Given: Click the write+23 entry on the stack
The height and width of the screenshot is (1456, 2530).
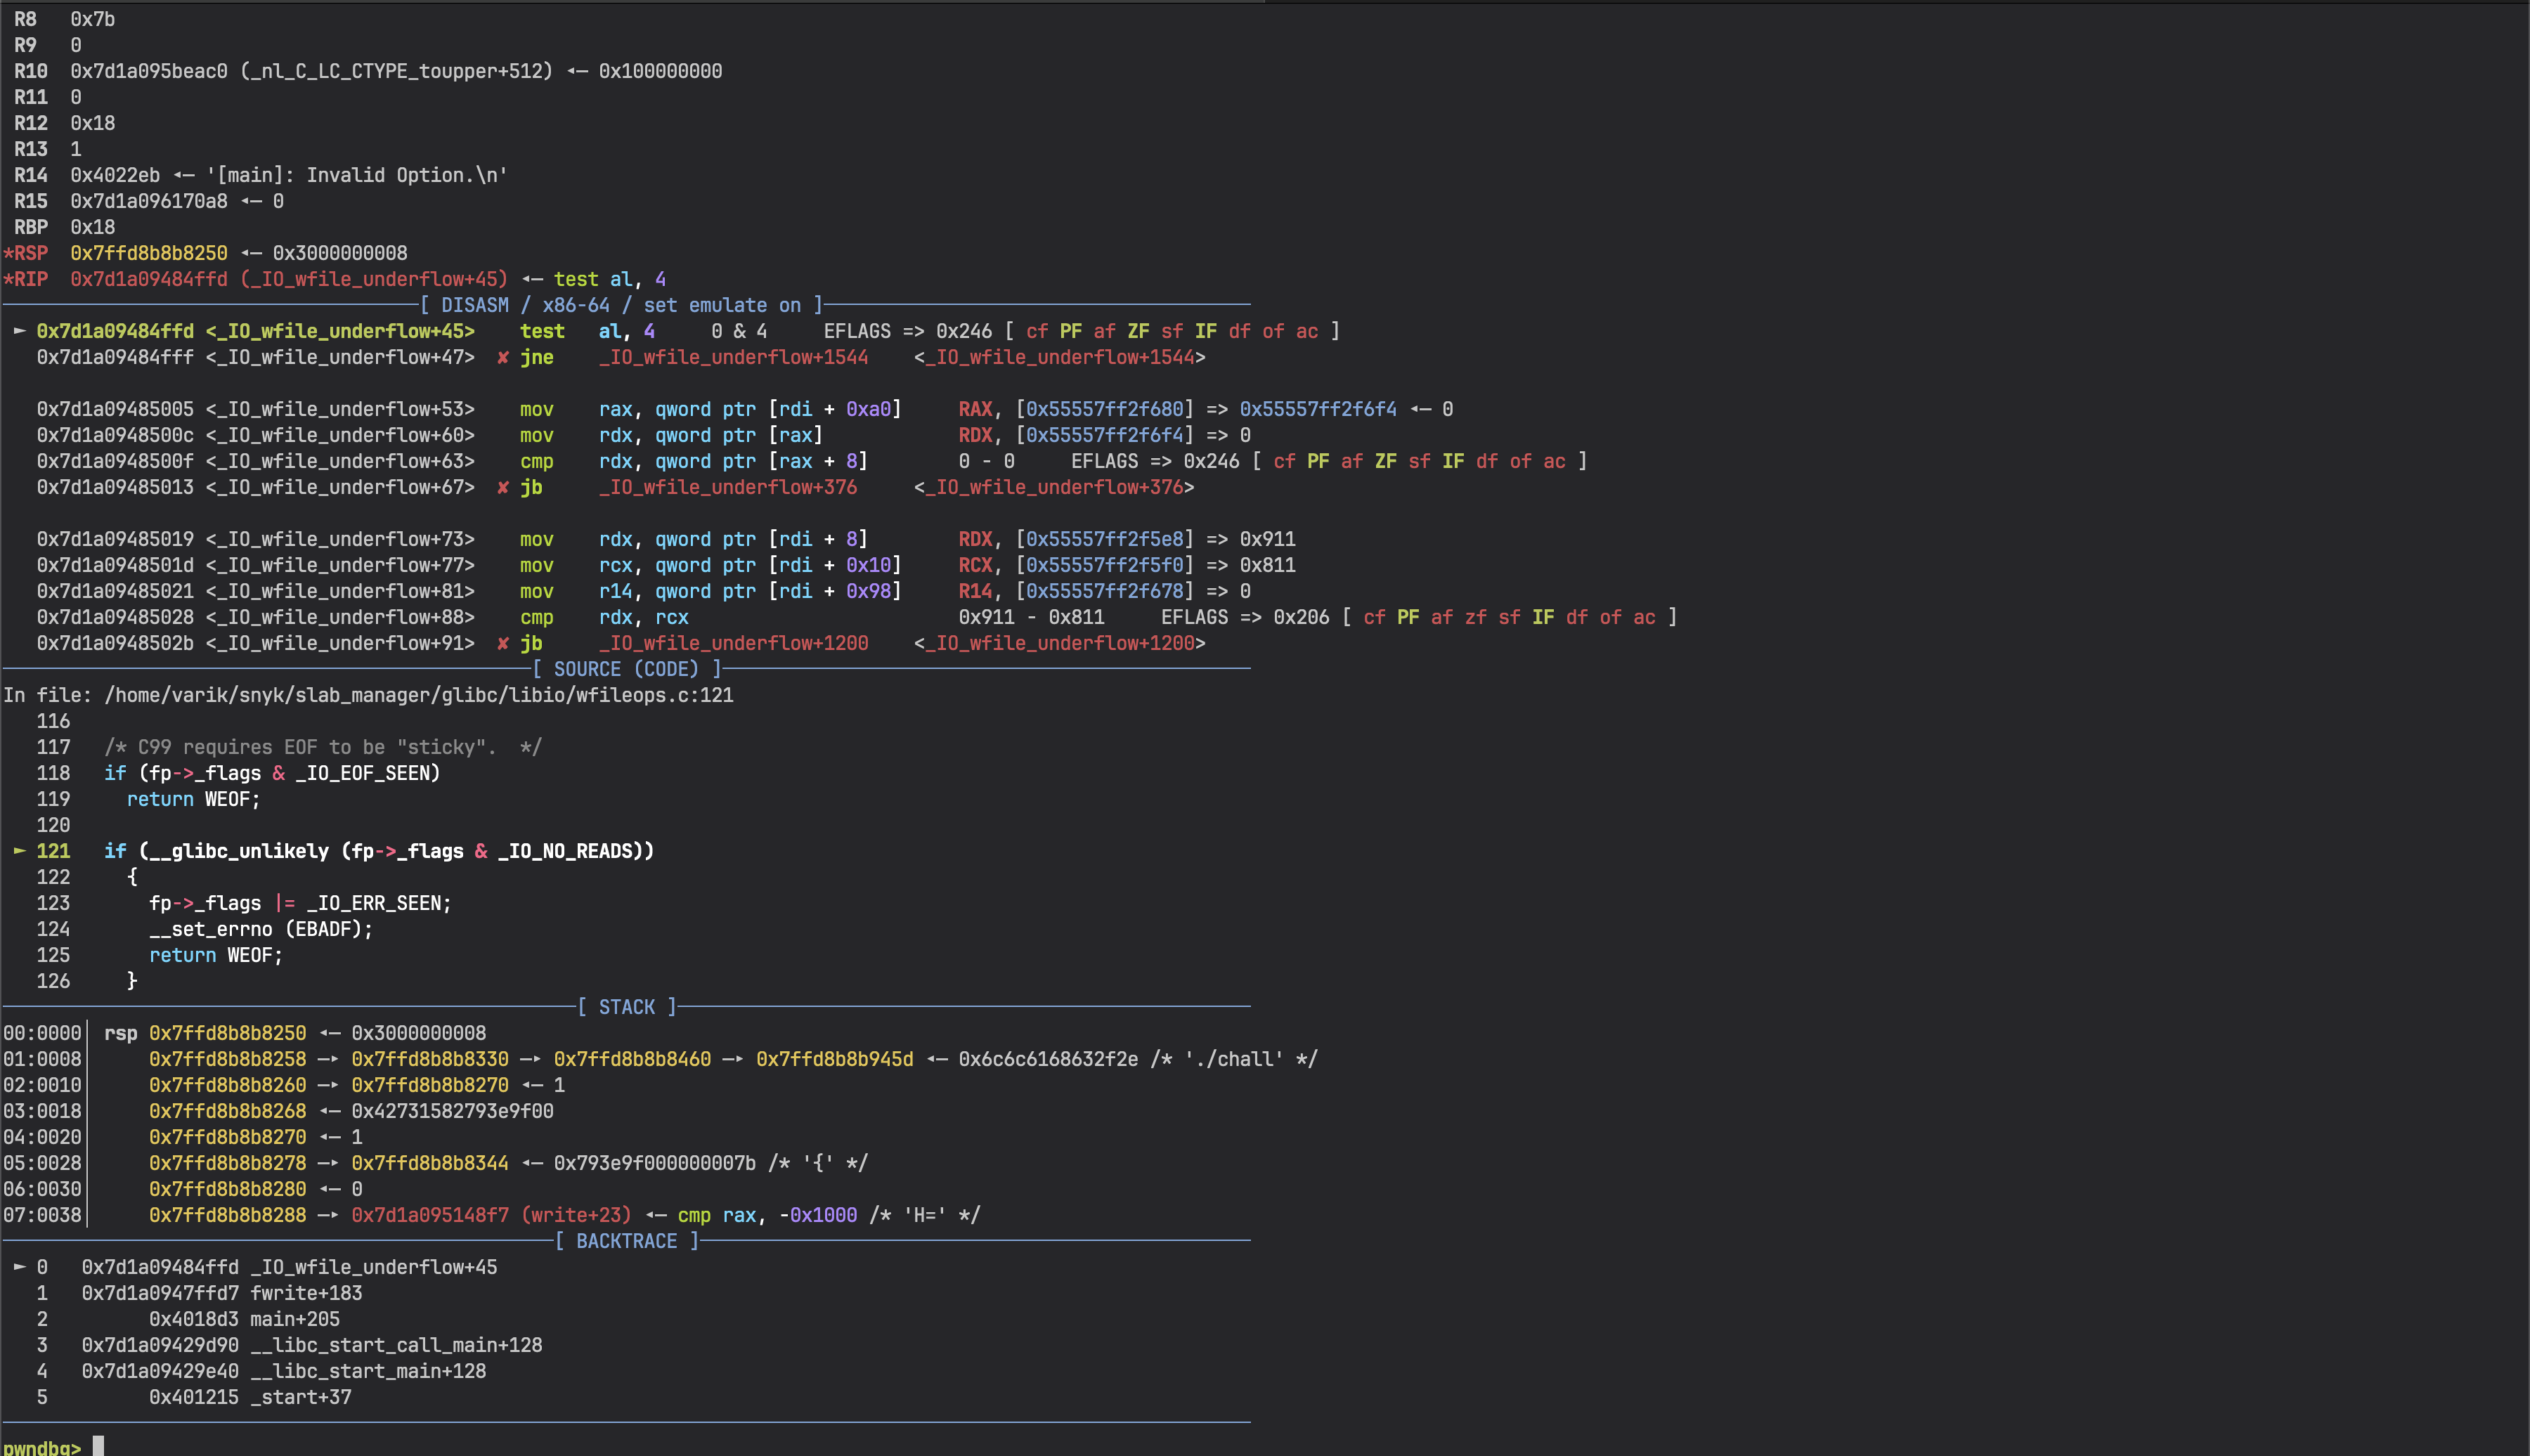Looking at the screenshot, I should [577, 1214].
